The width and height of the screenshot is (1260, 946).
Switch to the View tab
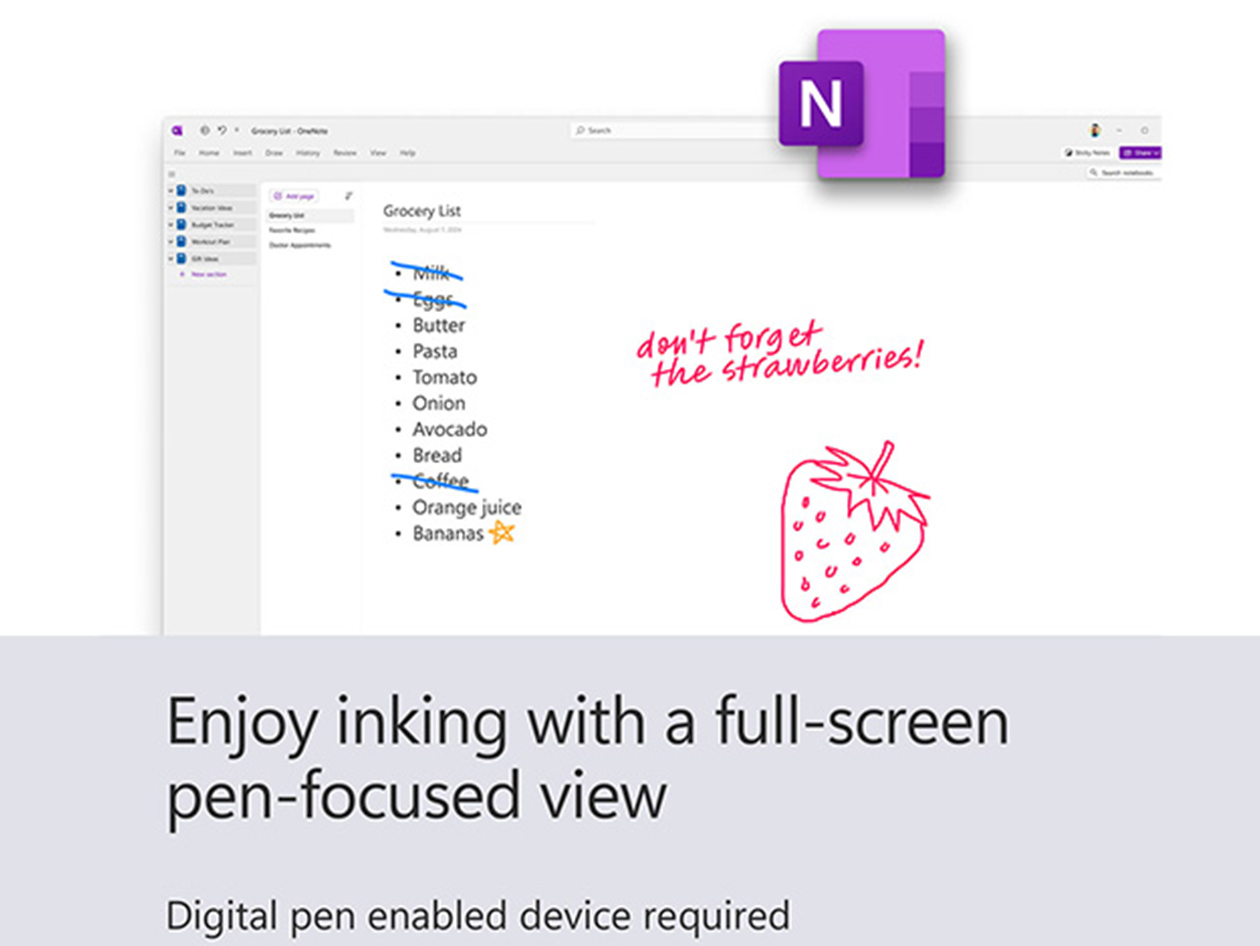click(x=378, y=153)
